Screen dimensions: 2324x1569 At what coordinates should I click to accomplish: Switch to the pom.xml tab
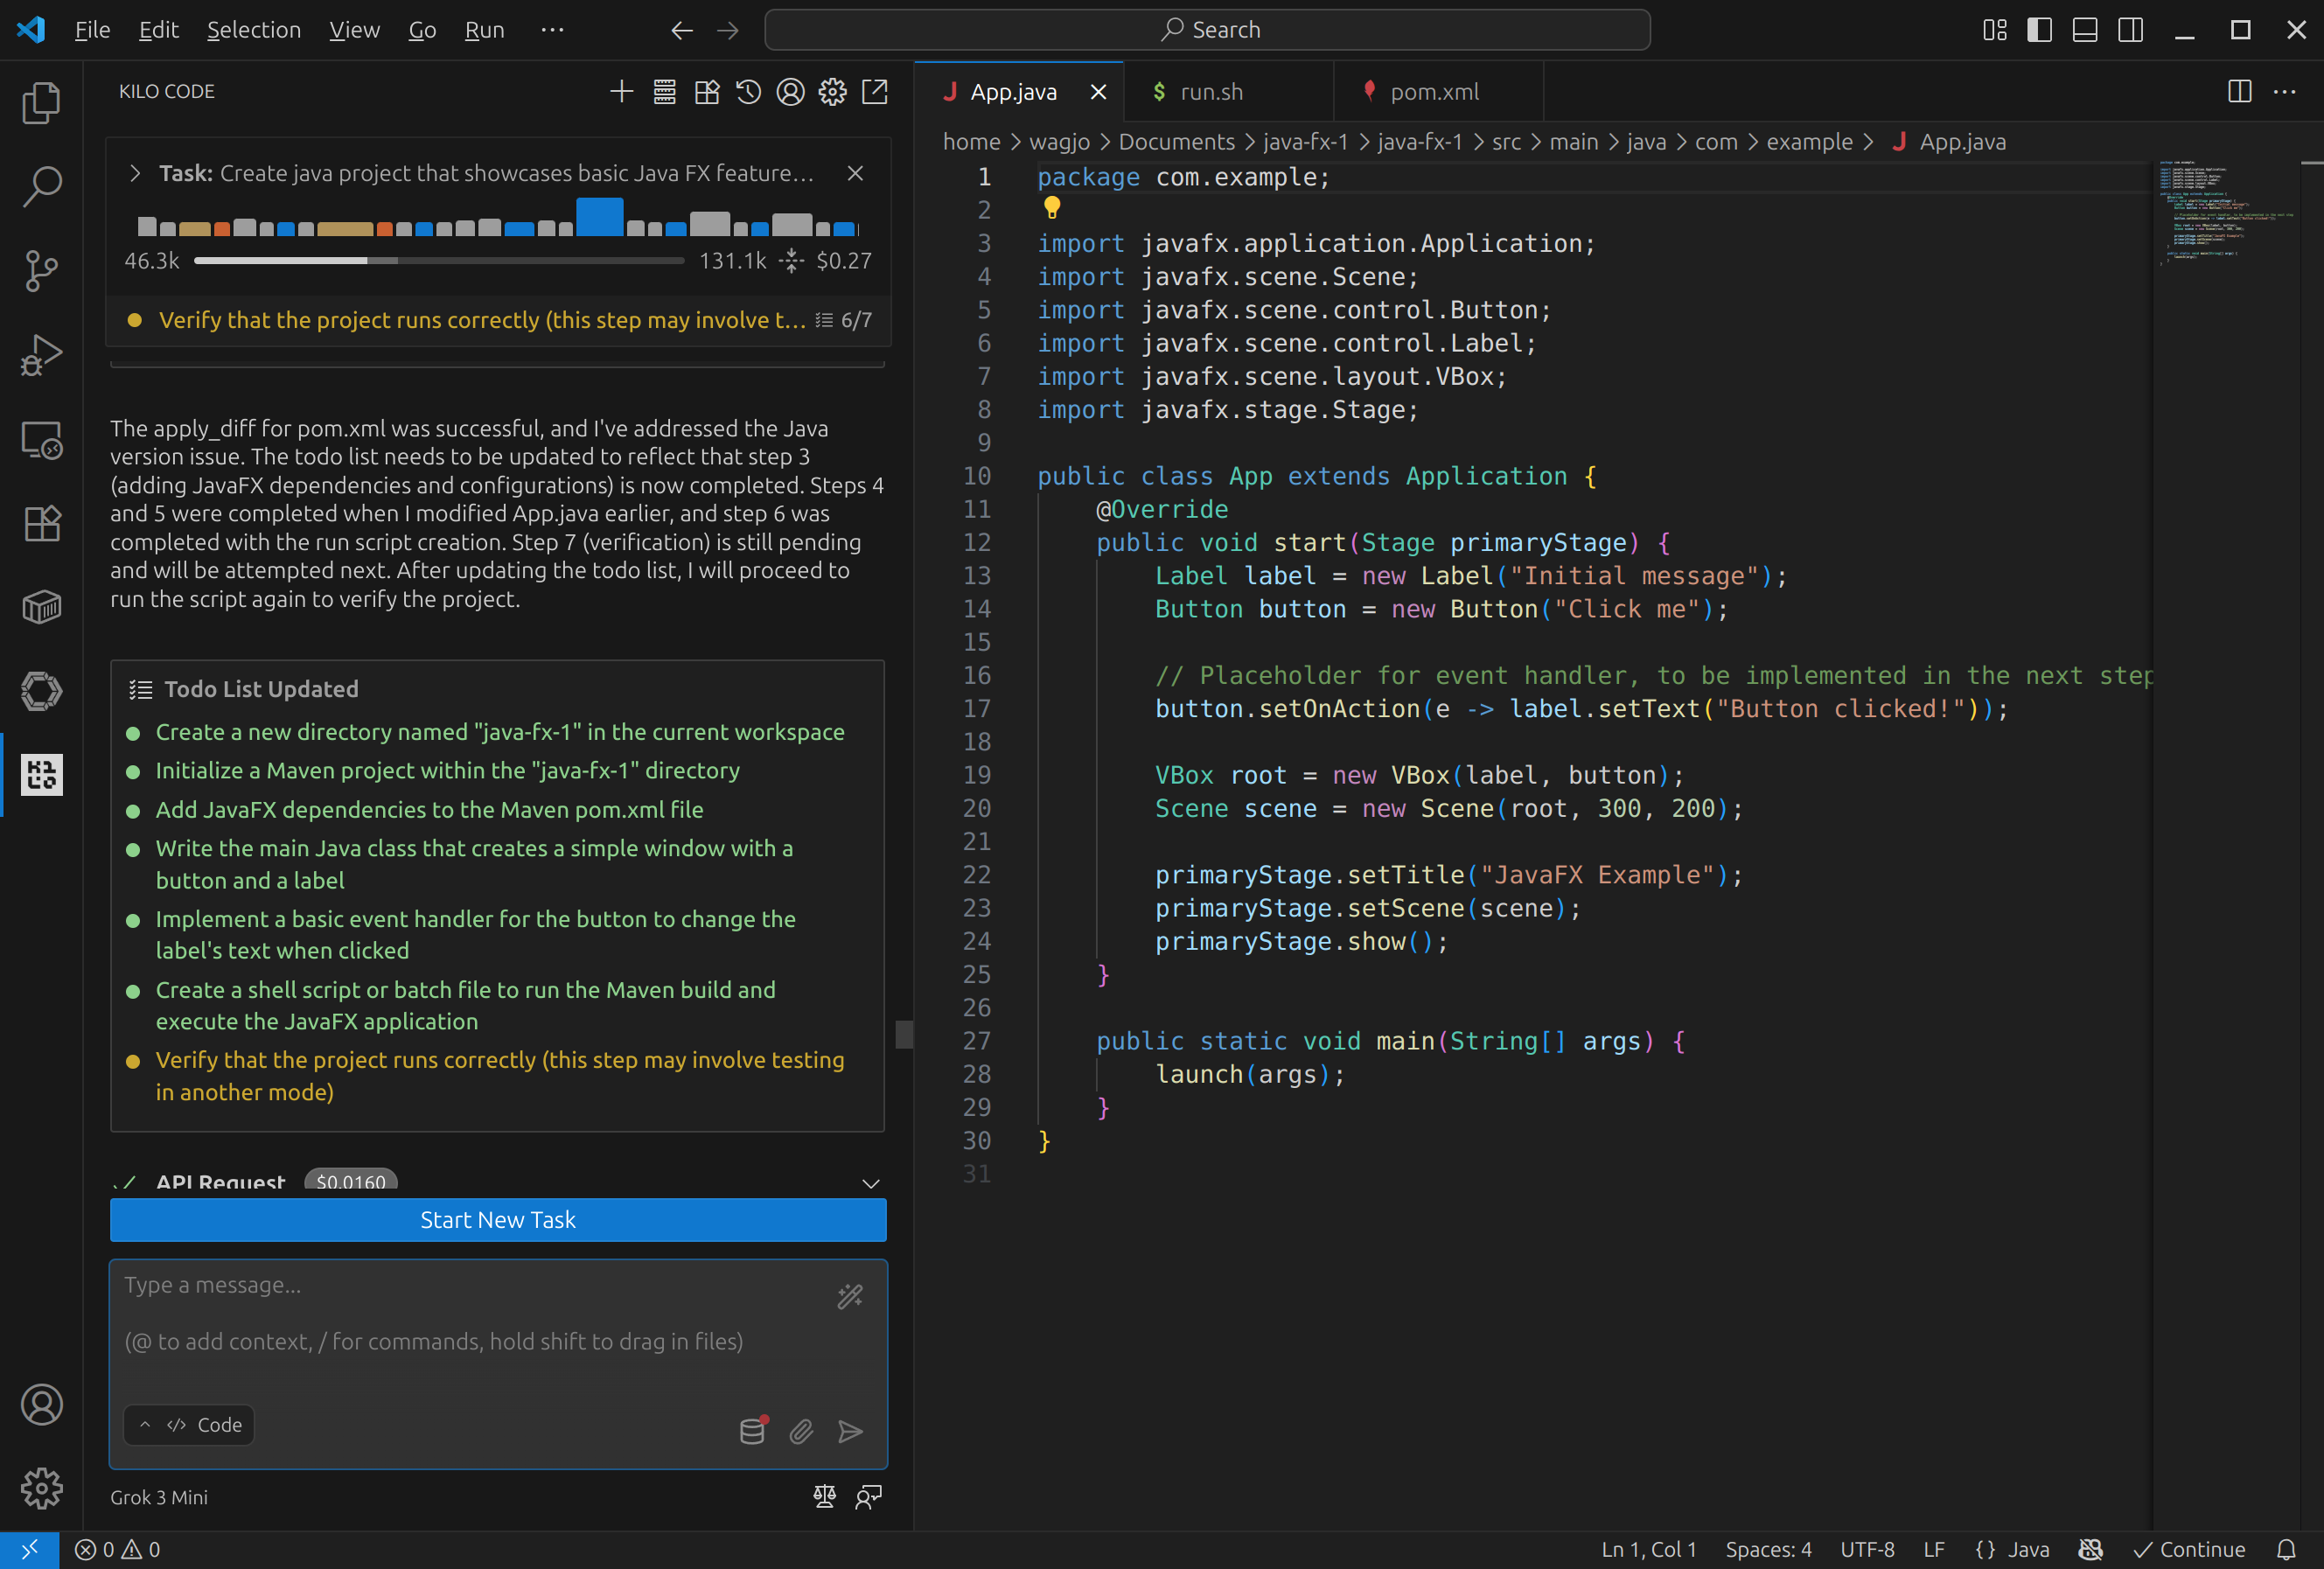1433,92
